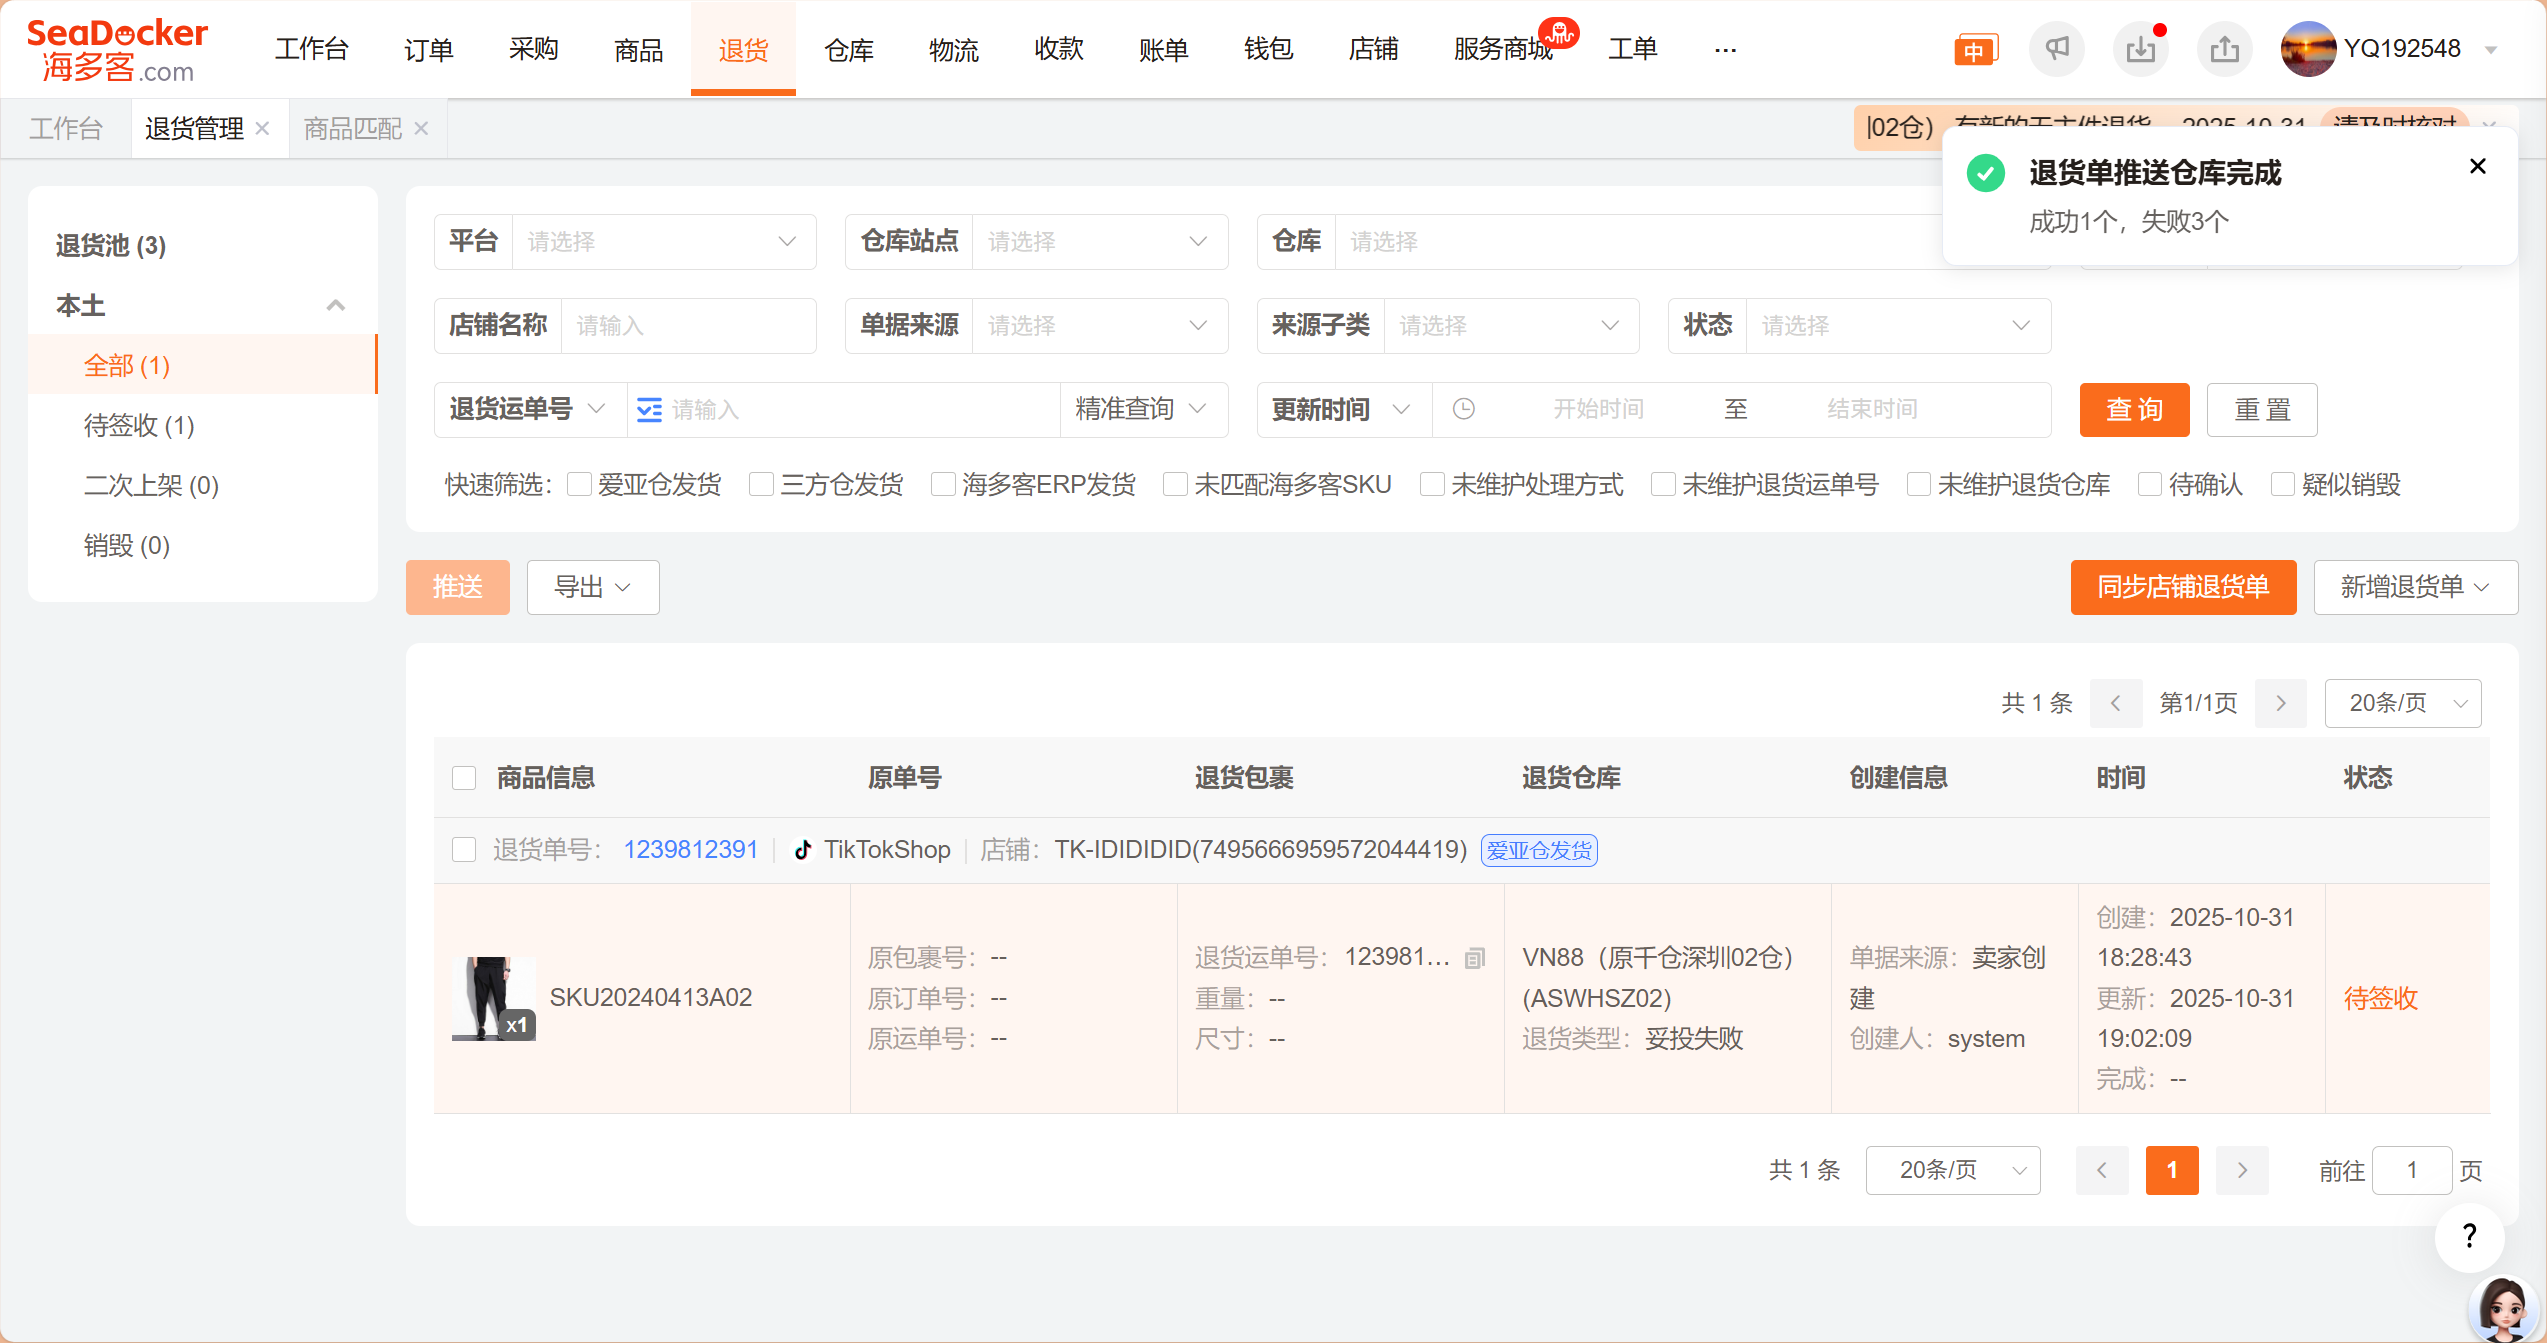This screenshot has width=2547, height=1343.
Task: Open return order link 1239812391
Action: 690,850
